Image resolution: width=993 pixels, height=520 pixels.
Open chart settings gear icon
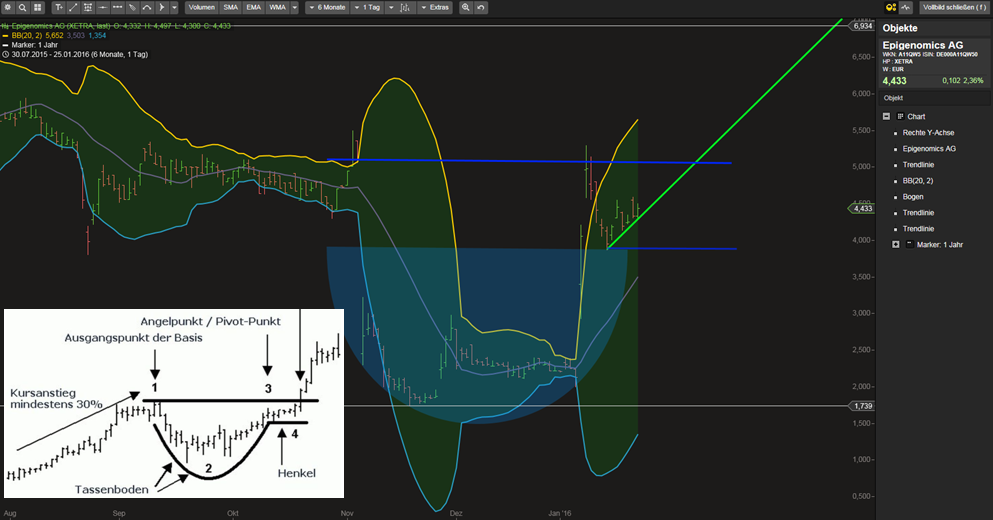tap(8, 8)
